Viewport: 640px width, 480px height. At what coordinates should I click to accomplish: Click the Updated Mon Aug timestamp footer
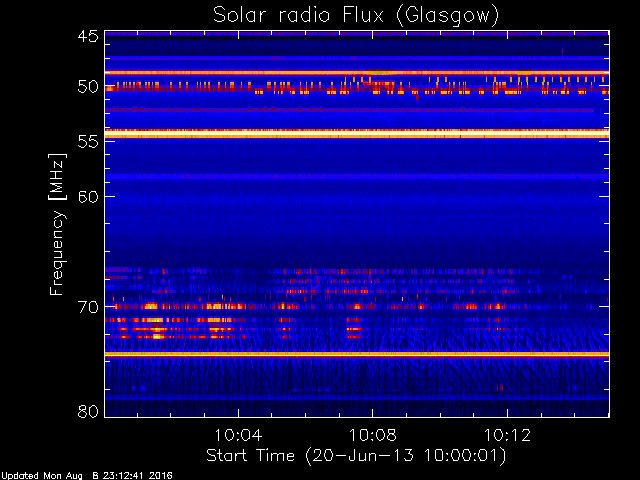[87, 476]
